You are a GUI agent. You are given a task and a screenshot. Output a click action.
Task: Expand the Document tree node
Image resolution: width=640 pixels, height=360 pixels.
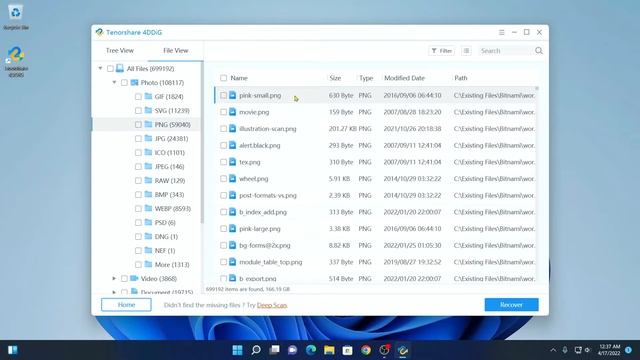coord(114,291)
